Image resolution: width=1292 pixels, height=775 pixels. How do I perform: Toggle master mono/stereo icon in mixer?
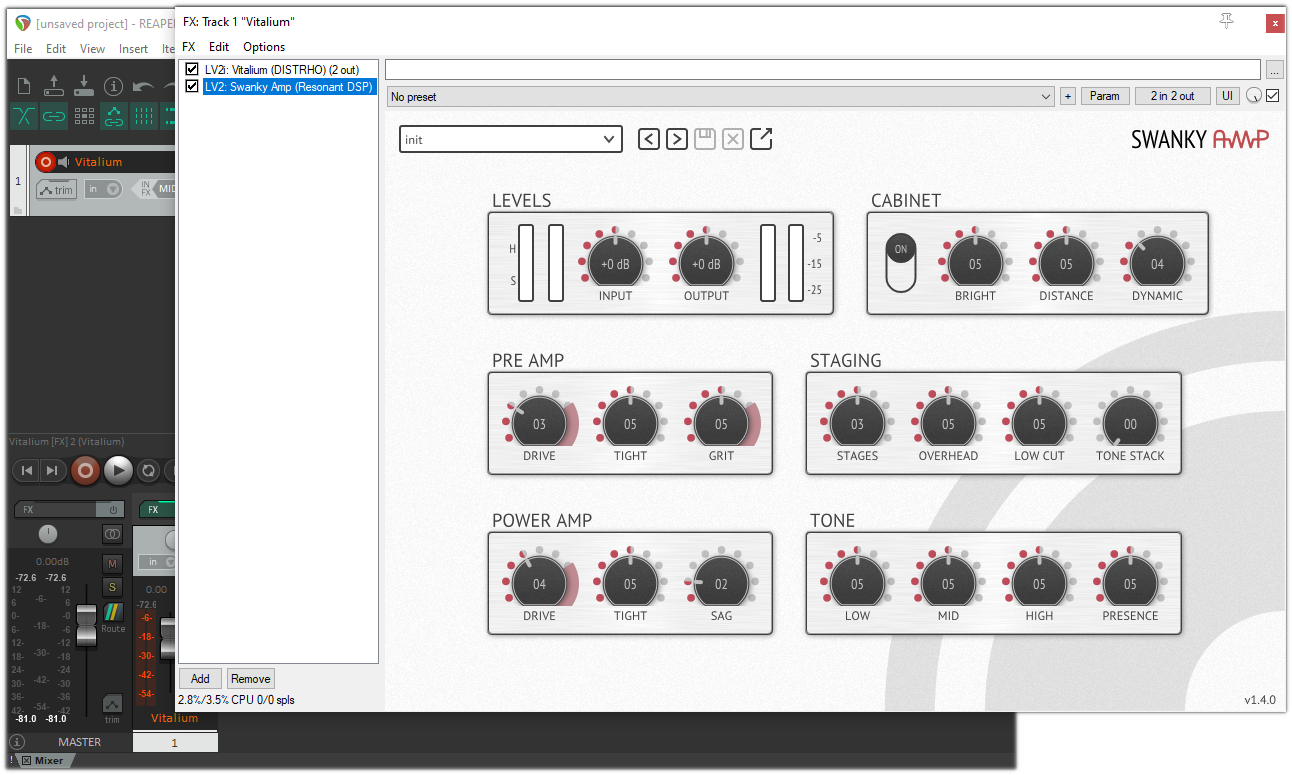pos(112,535)
